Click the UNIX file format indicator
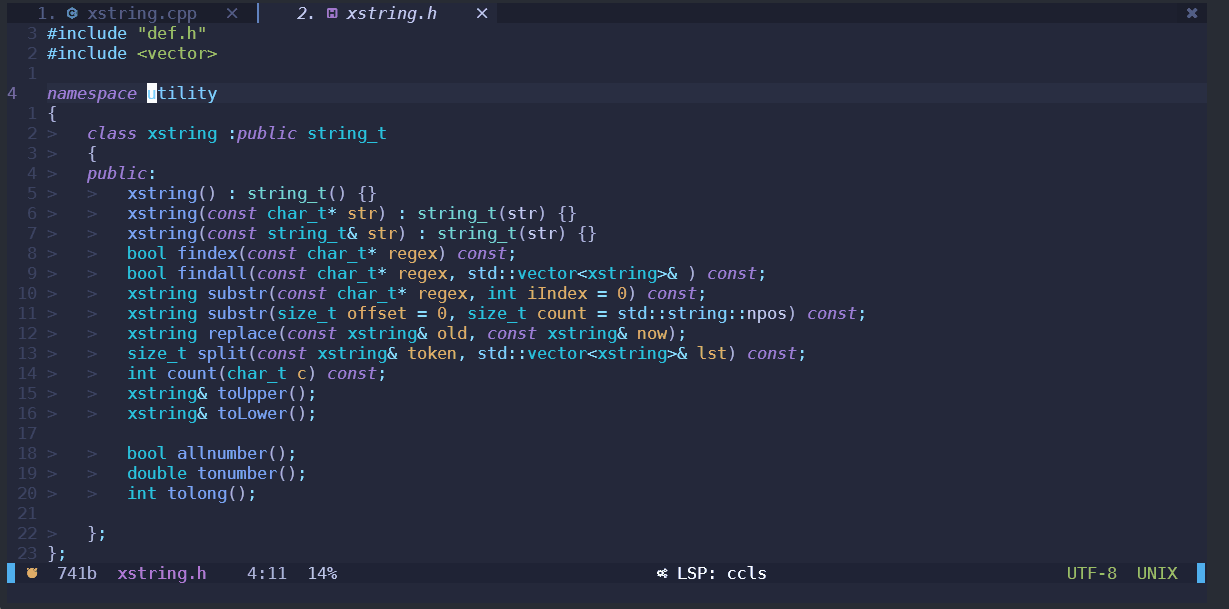This screenshot has height=609, width=1229. click(x=1157, y=573)
